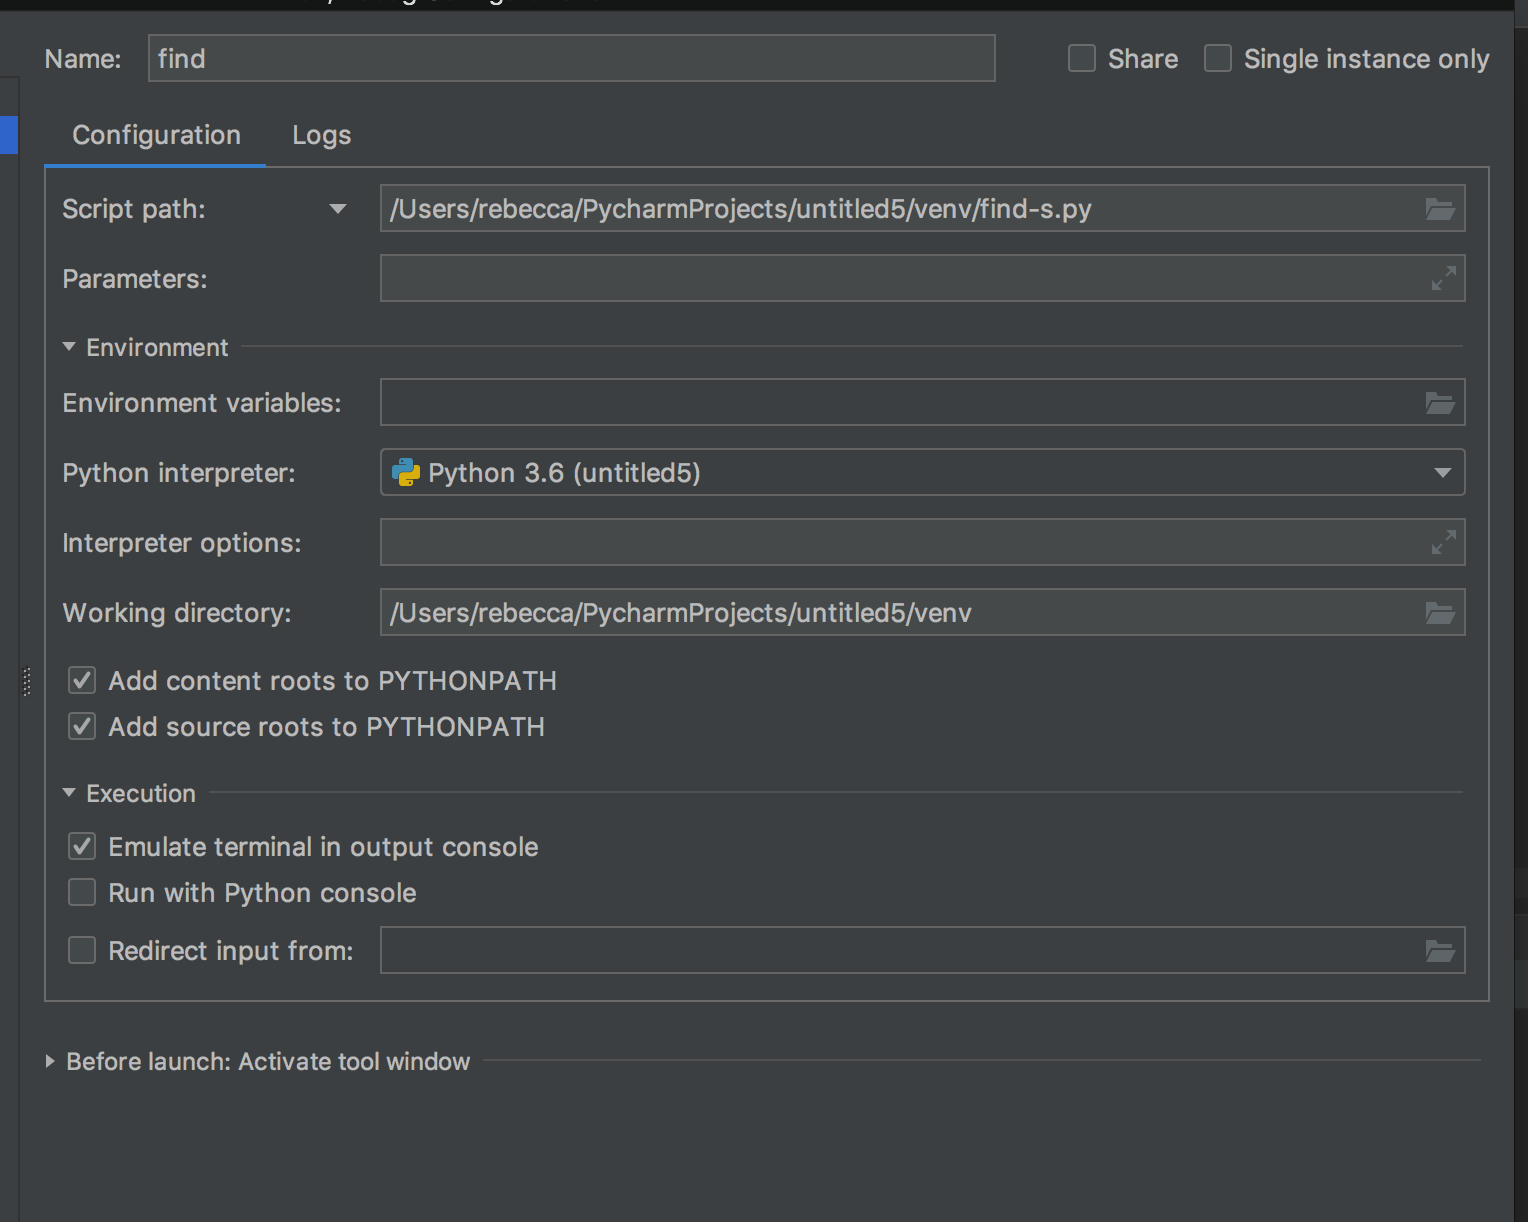
Task: Switch to the Logs tab
Action: pyautogui.click(x=321, y=135)
